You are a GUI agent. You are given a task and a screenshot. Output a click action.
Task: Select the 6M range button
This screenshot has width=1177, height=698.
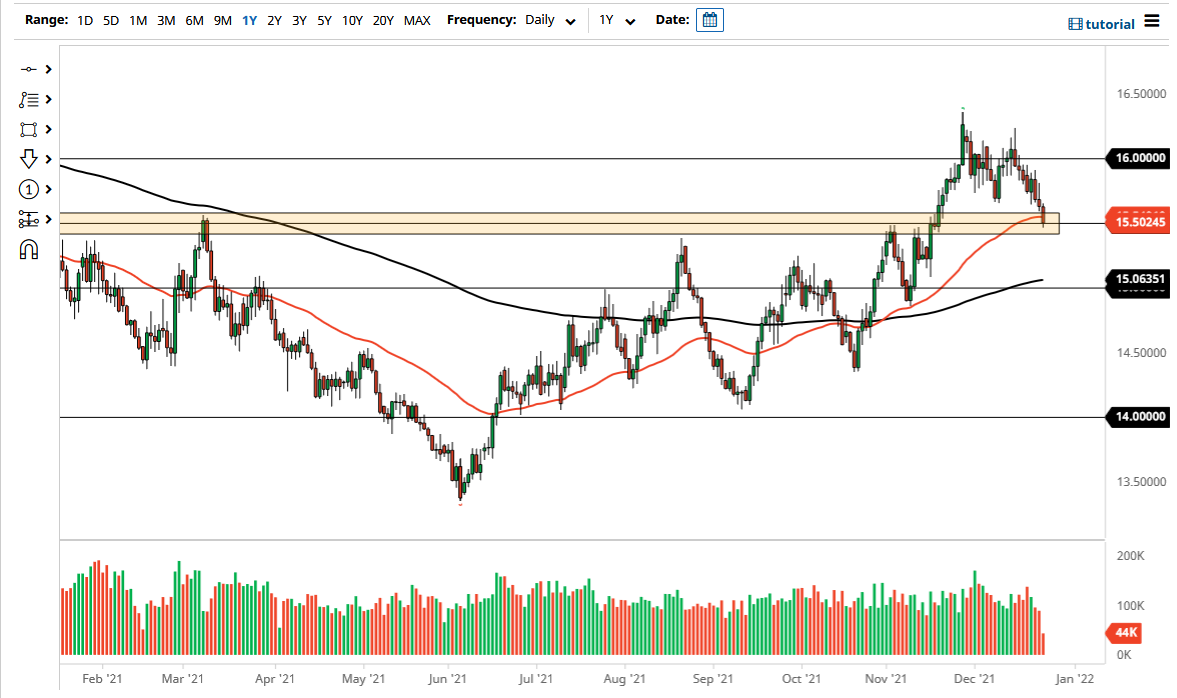tap(194, 20)
